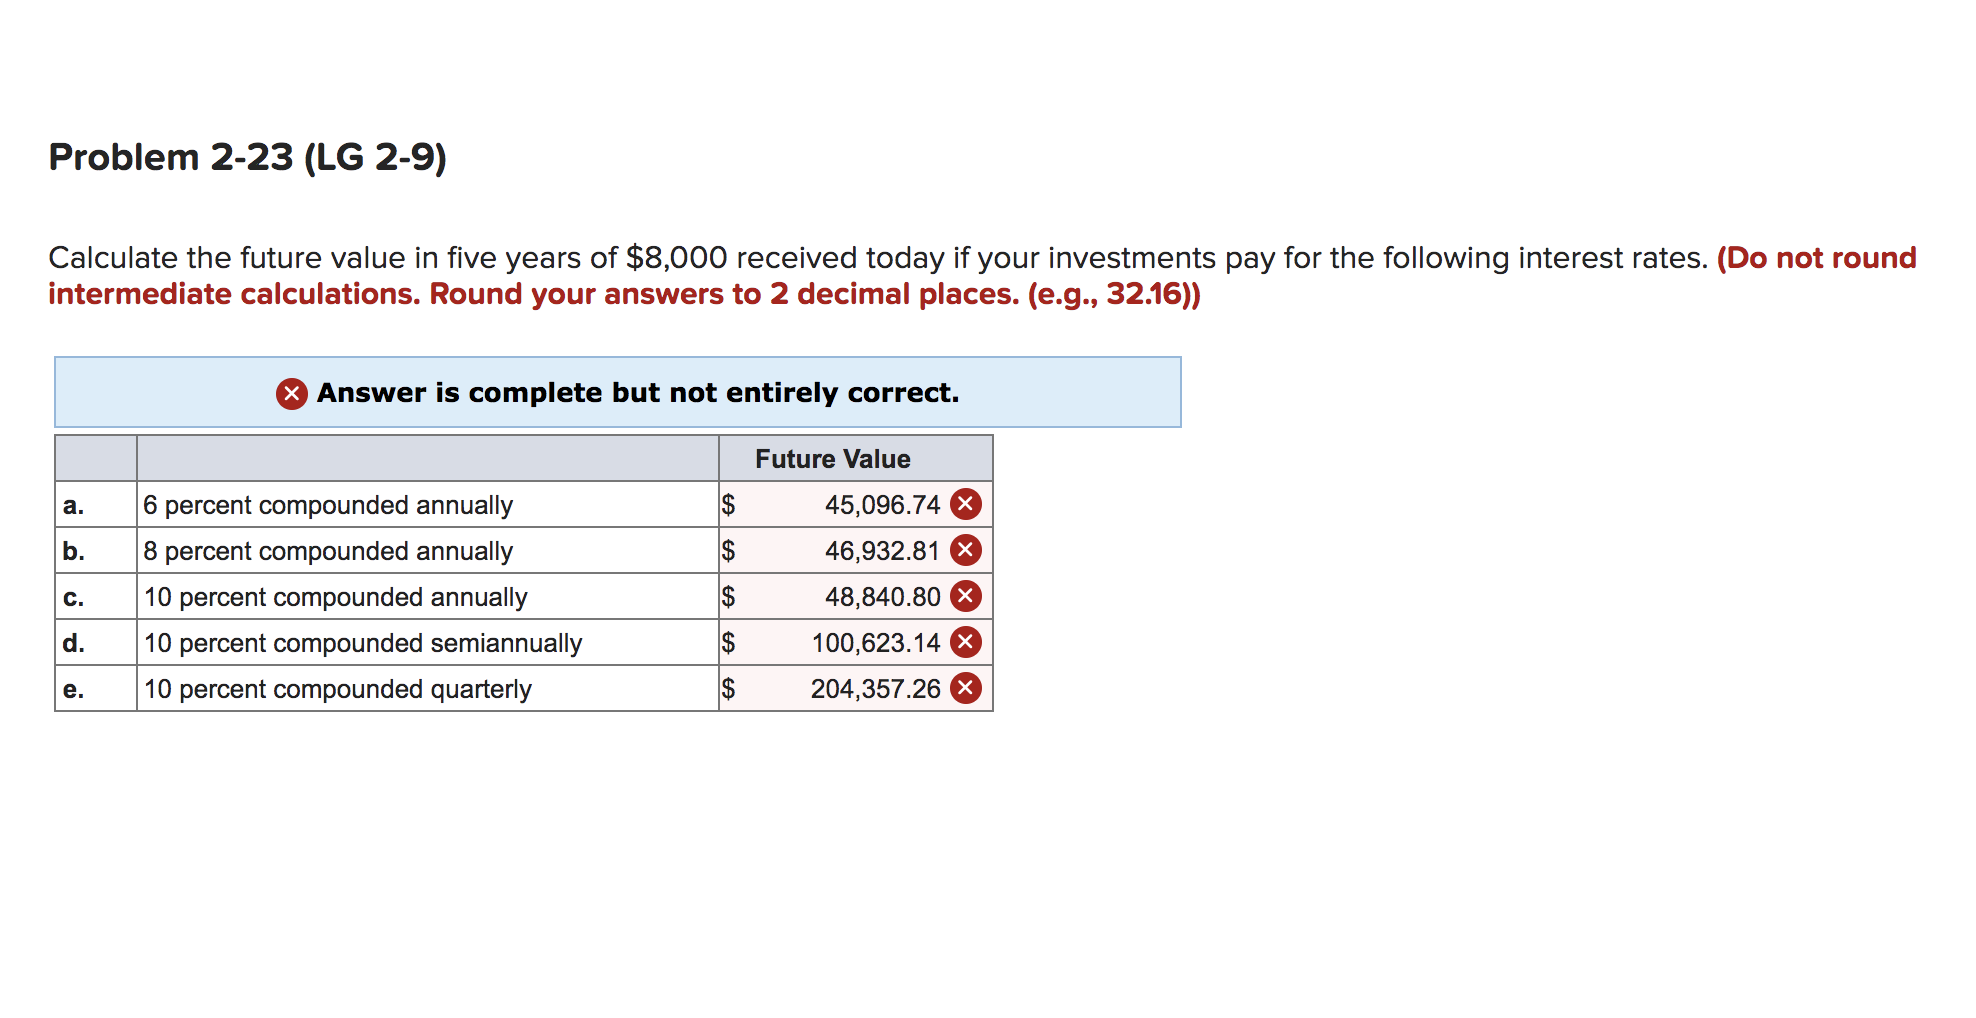Click the Future Value column header
Viewport: 1976px width, 1018px height.
pos(833,458)
